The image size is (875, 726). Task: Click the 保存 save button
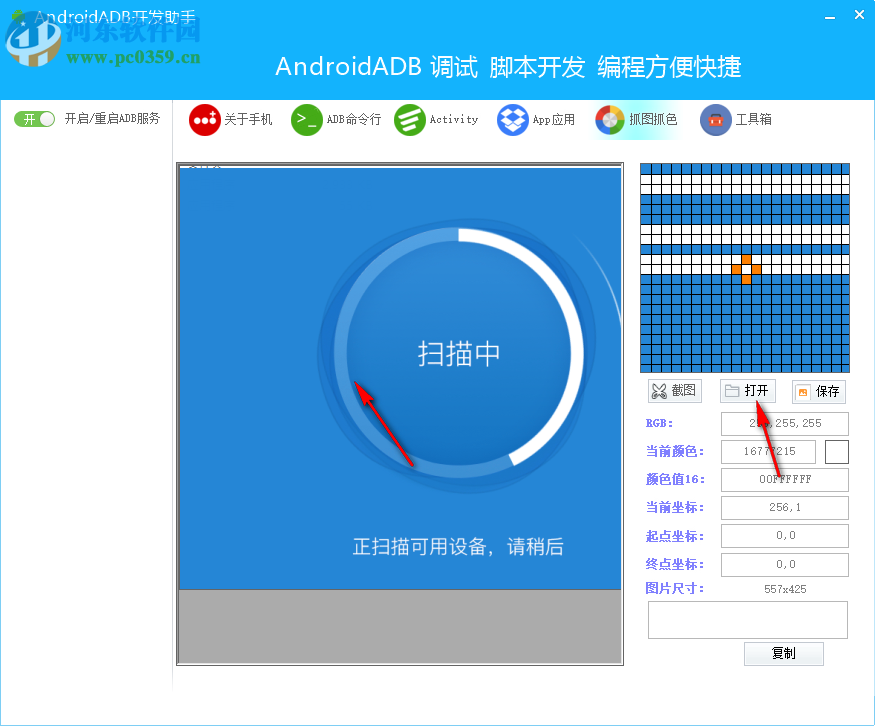818,391
